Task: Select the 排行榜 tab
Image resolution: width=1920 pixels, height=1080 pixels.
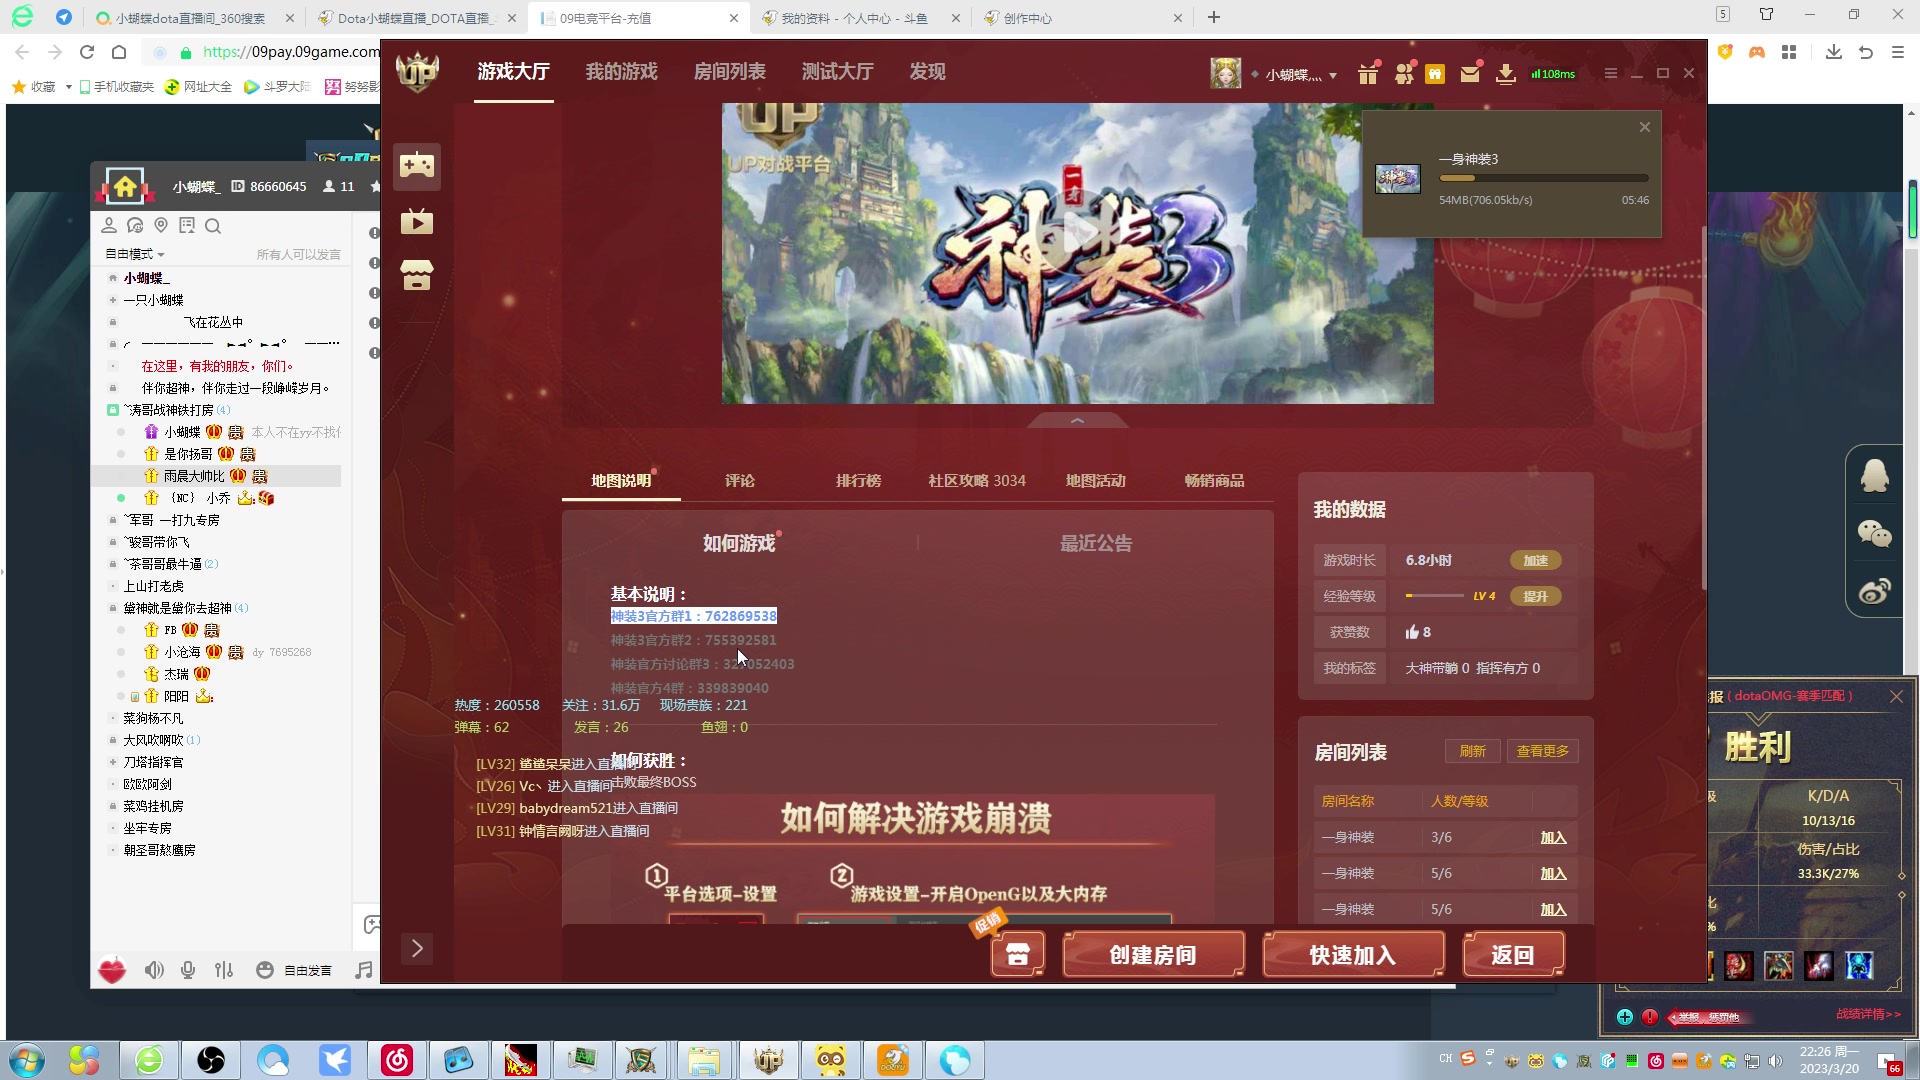Action: (858, 481)
